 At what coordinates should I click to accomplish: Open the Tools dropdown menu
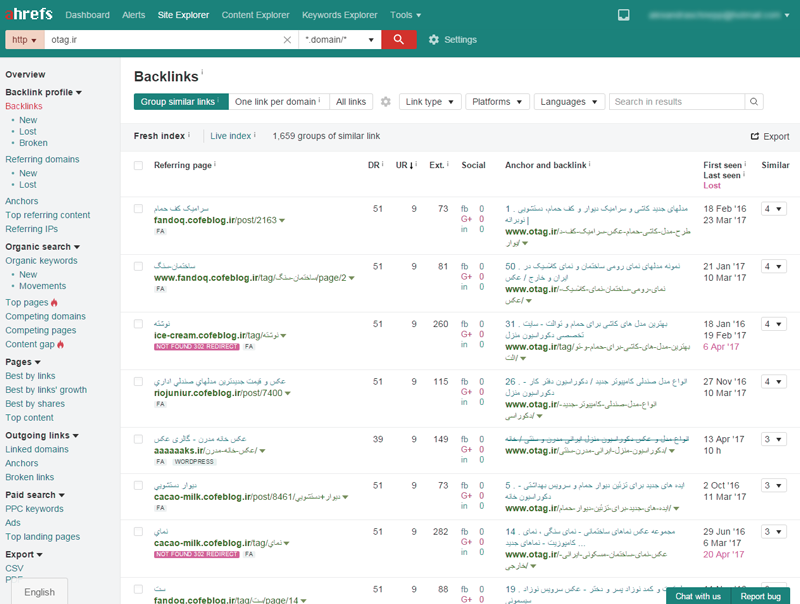(406, 15)
